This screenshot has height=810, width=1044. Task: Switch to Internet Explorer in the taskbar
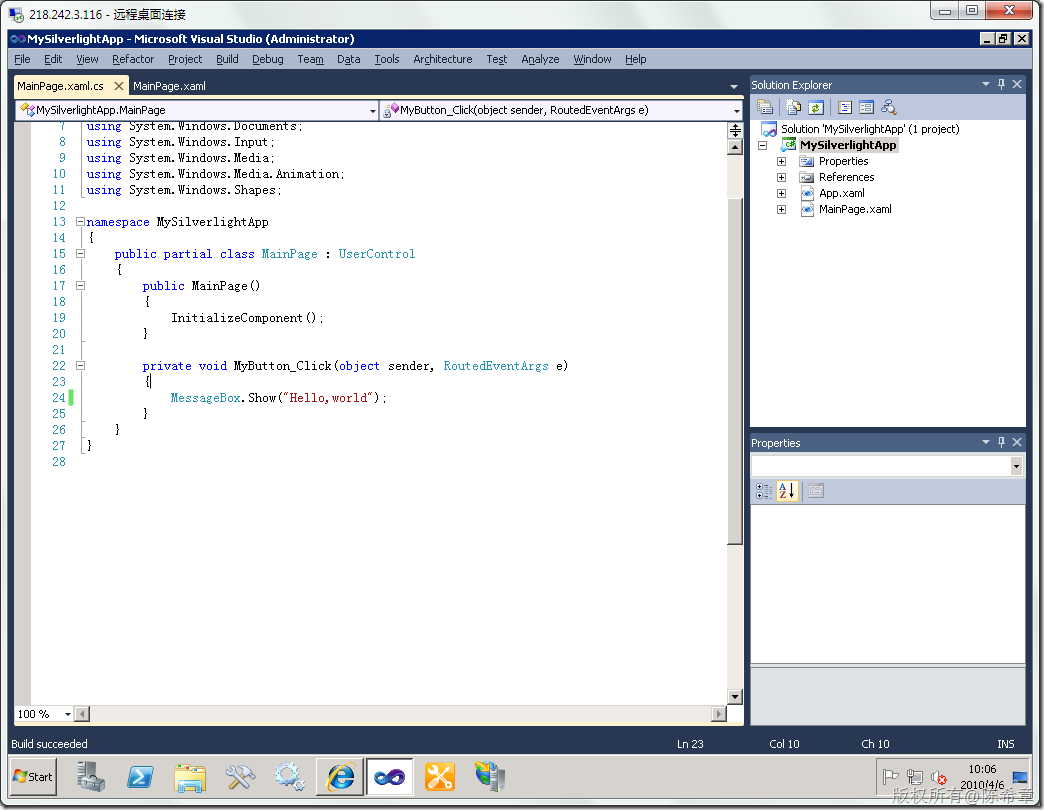coord(340,777)
